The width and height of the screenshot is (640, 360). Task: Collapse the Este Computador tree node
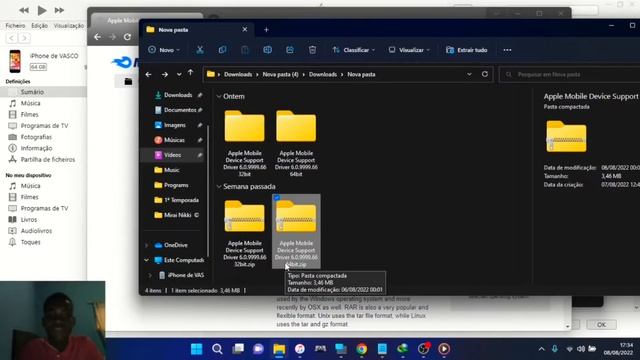point(147,260)
